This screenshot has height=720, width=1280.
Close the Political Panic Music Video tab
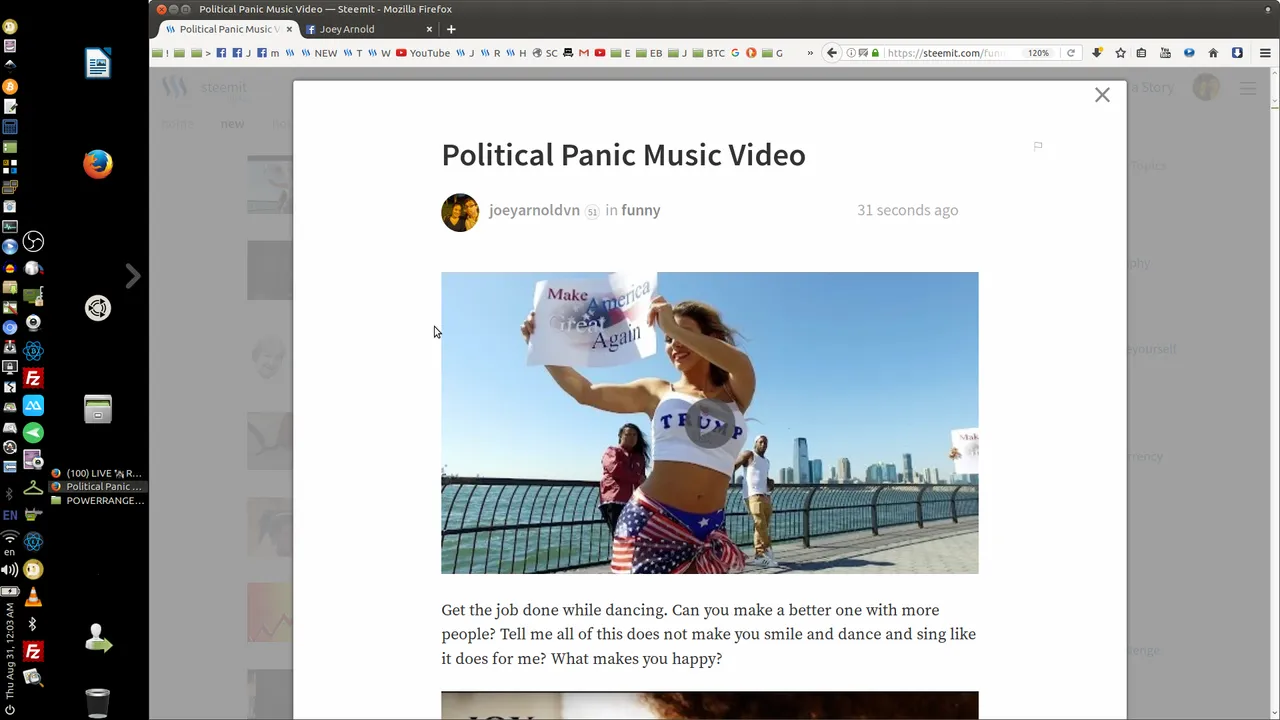289,29
